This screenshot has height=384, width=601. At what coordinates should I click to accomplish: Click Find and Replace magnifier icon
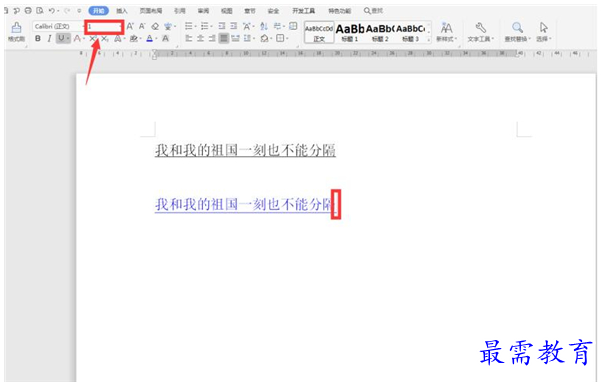(517, 28)
